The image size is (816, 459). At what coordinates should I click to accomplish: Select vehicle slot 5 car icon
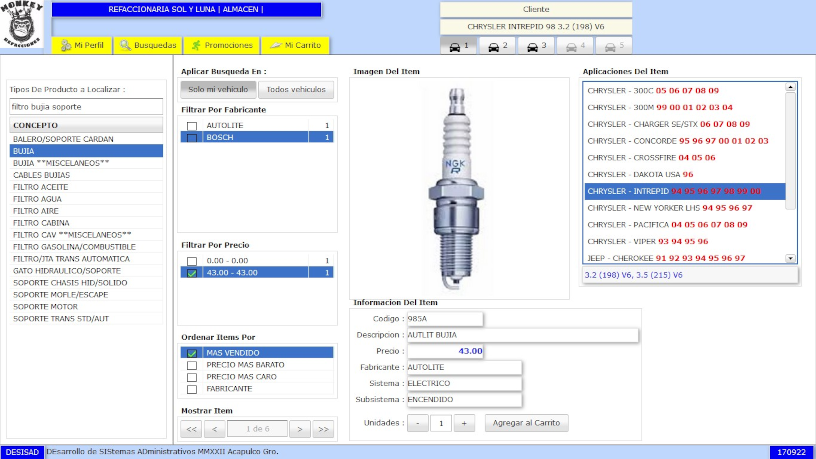[614, 46]
